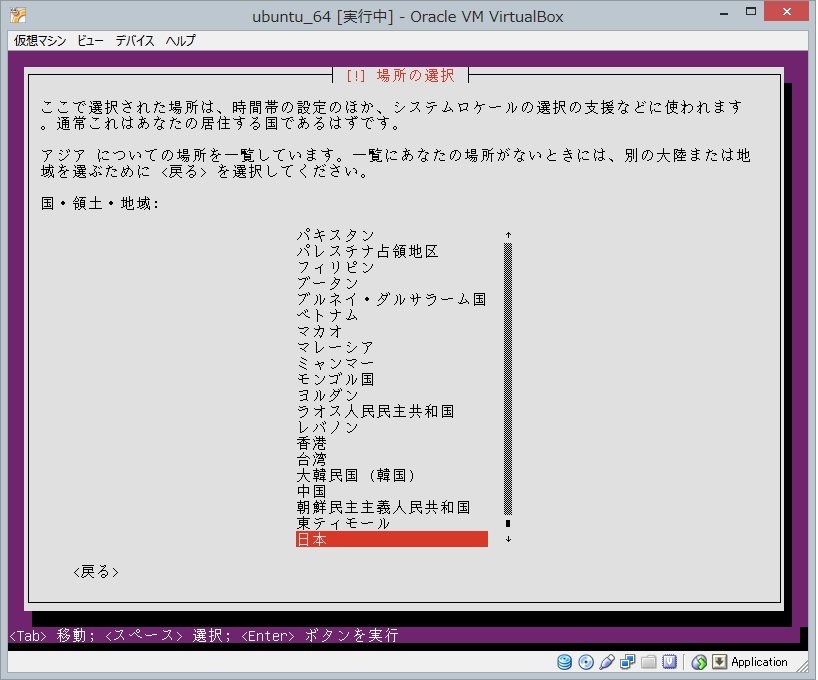This screenshot has width=818, height=680.
Task: Open the デバイス menu
Action: (x=135, y=41)
